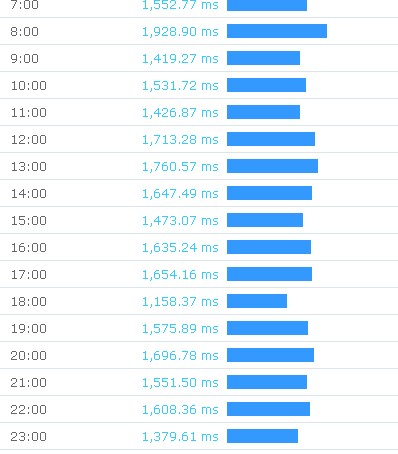Select the 22:00 time label
The width and height of the screenshot is (398, 454).
pos(29,410)
